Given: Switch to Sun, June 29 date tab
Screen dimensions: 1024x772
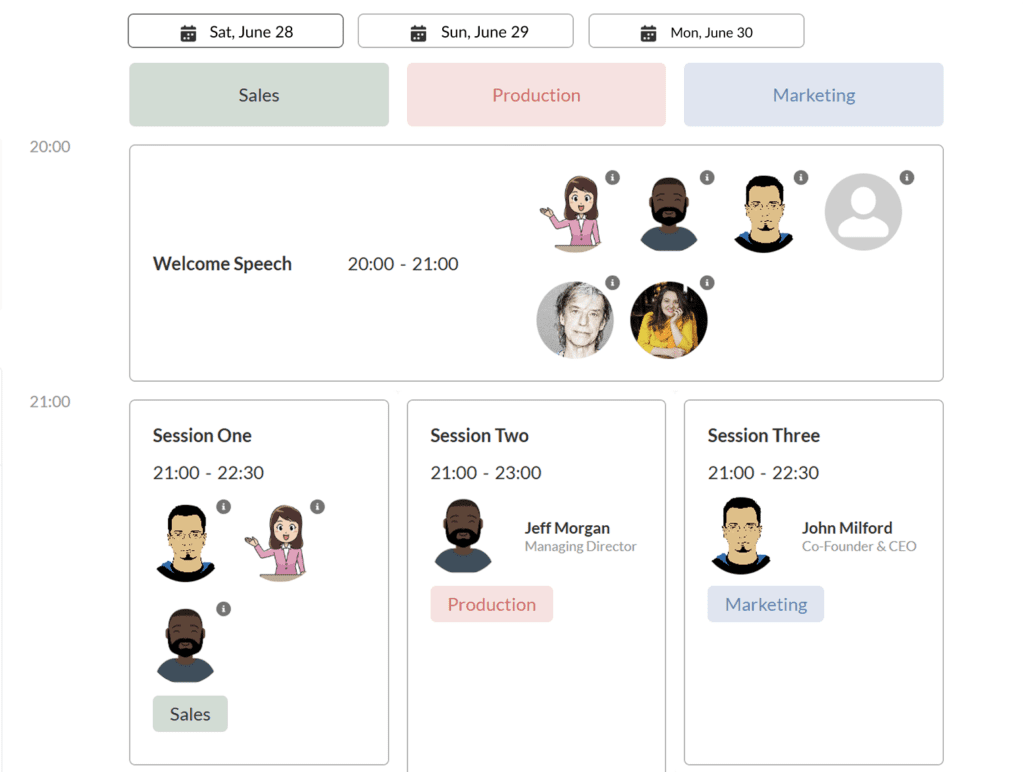Looking at the screenshot, I should 466,32.
